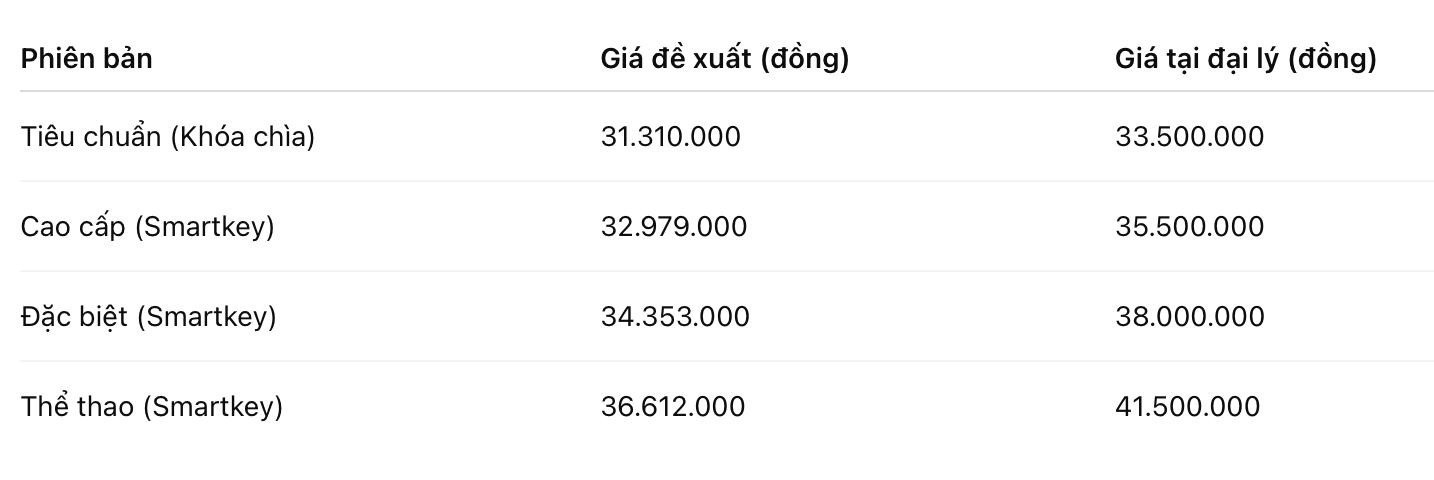The height and width of the screenshot is (480, 1434).
Task: Click the dealer price 33.500.000
Action: 1190,136
